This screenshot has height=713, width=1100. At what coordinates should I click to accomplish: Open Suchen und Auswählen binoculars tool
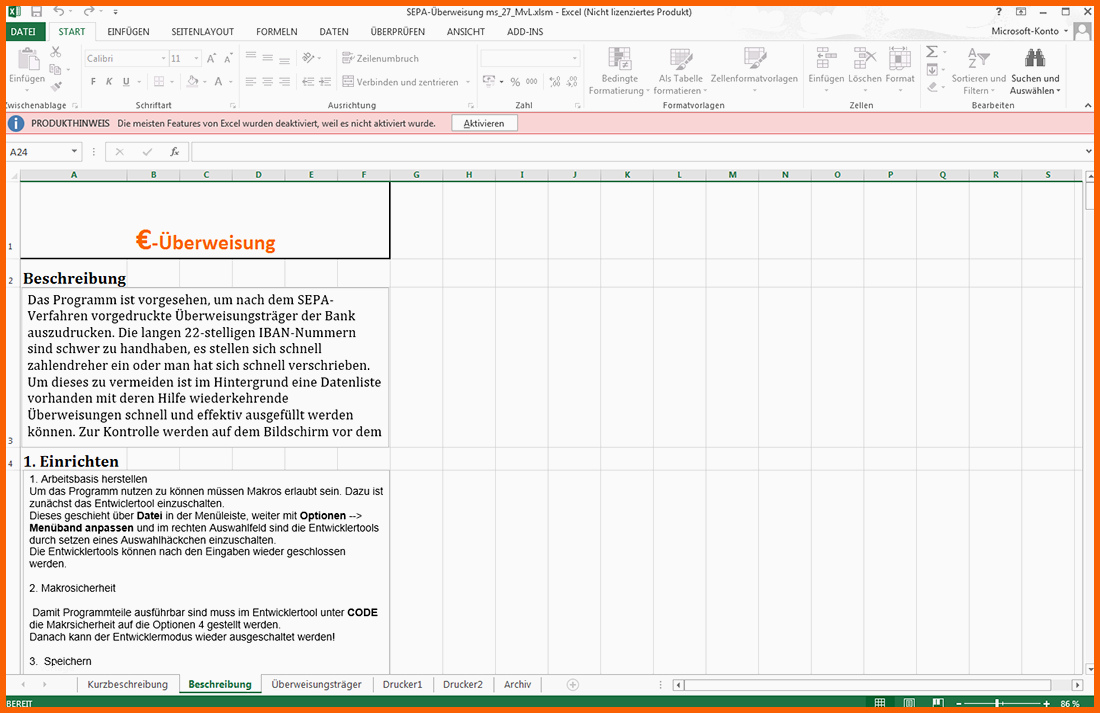[x=1034, y=58]
